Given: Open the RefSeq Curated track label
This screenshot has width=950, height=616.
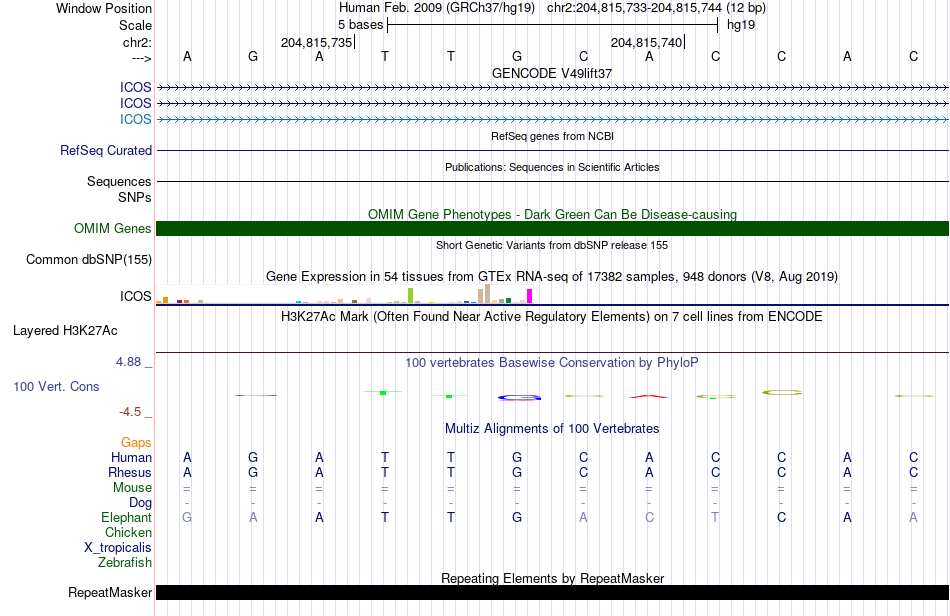Looking at the screenshot, I should [106, 150].
